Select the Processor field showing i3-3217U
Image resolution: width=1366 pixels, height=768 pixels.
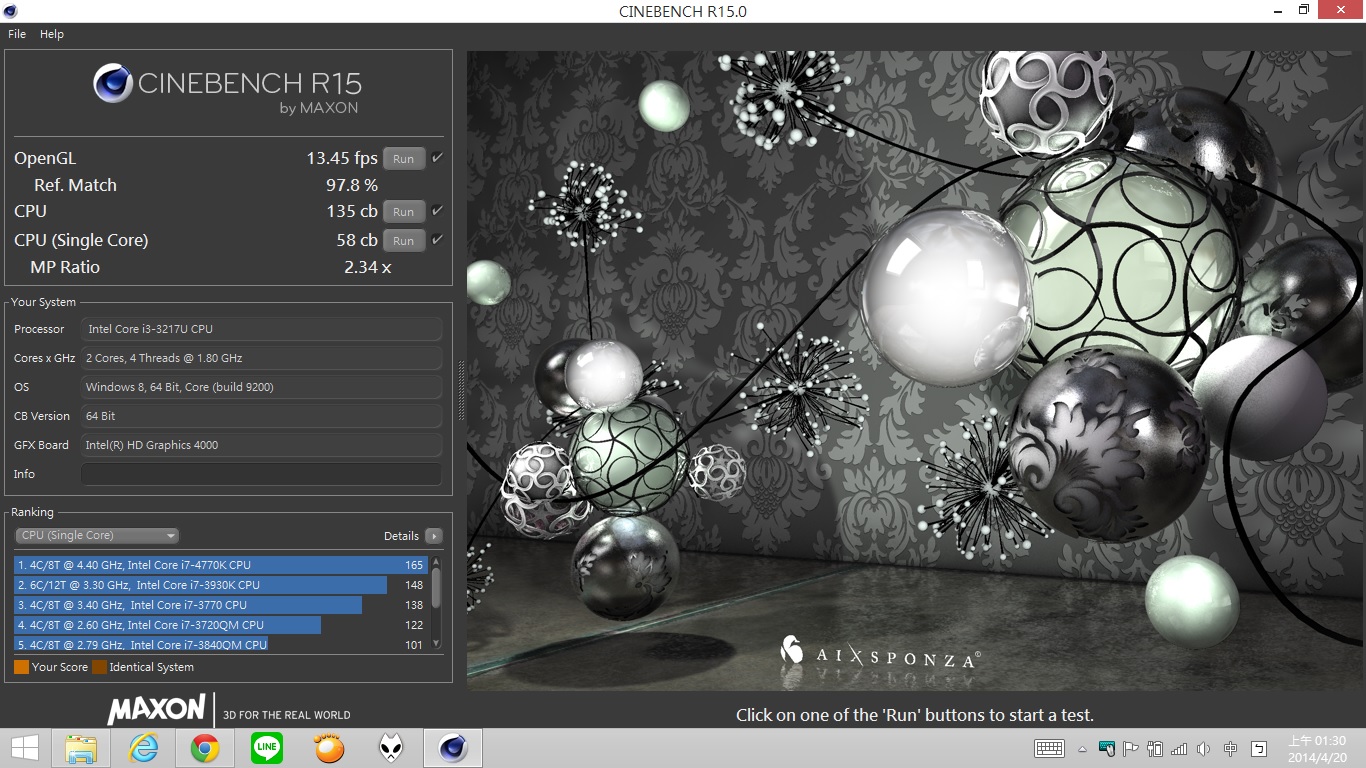pyautogui.click(x=261, y=329)
